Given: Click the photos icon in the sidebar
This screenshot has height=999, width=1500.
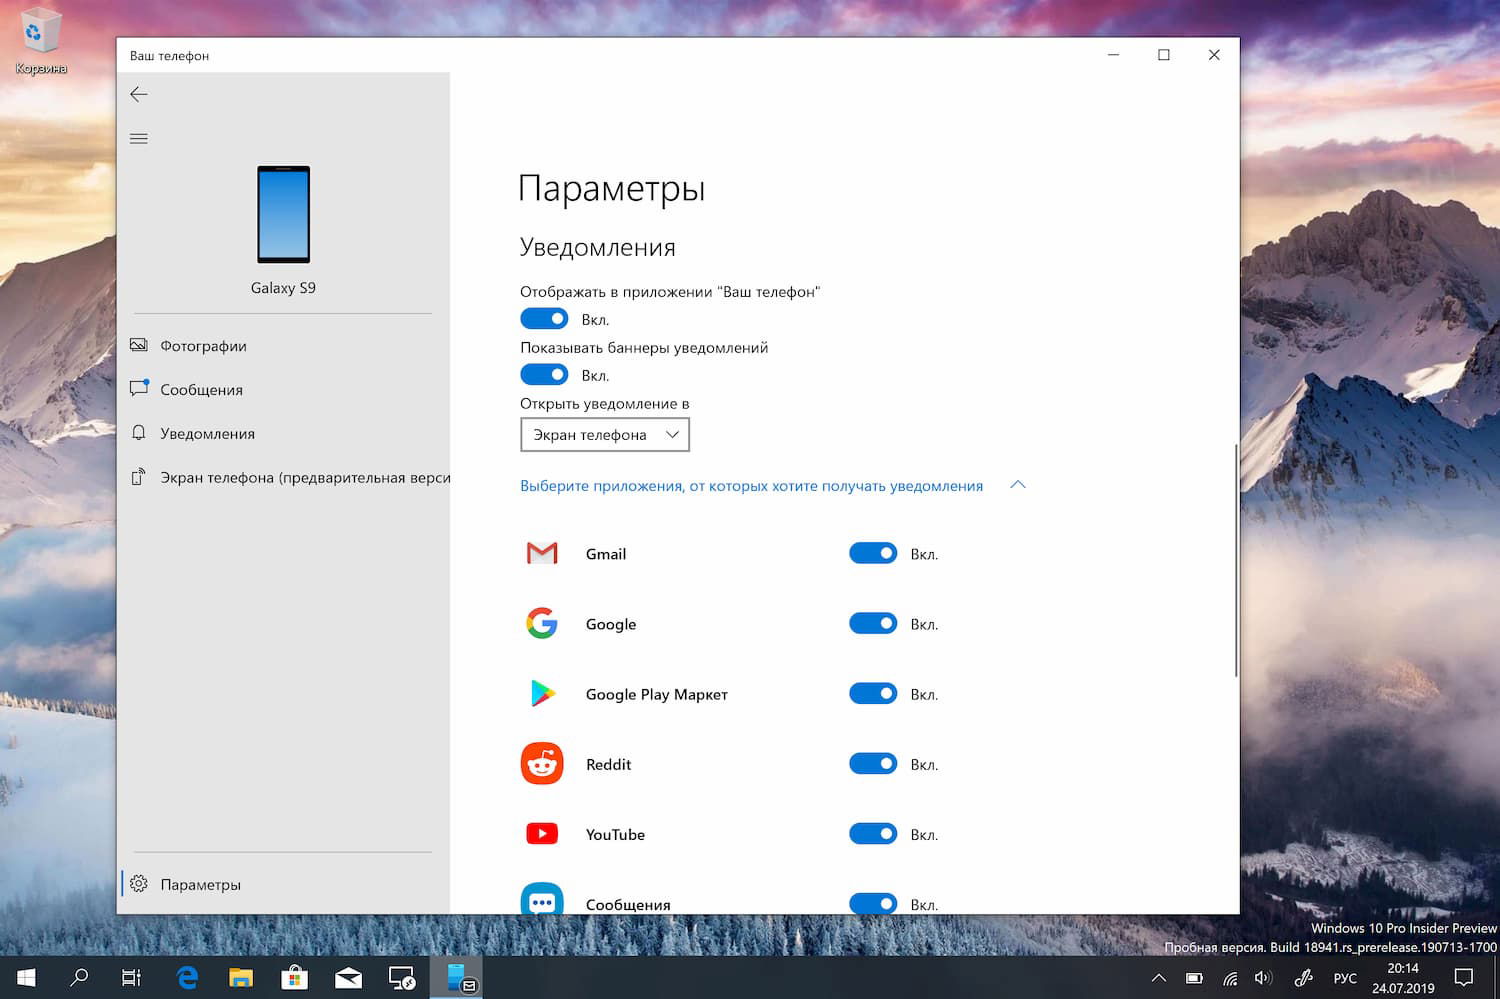Looking at the screenshot, I should pyautogui.click(x=139, y=345).
